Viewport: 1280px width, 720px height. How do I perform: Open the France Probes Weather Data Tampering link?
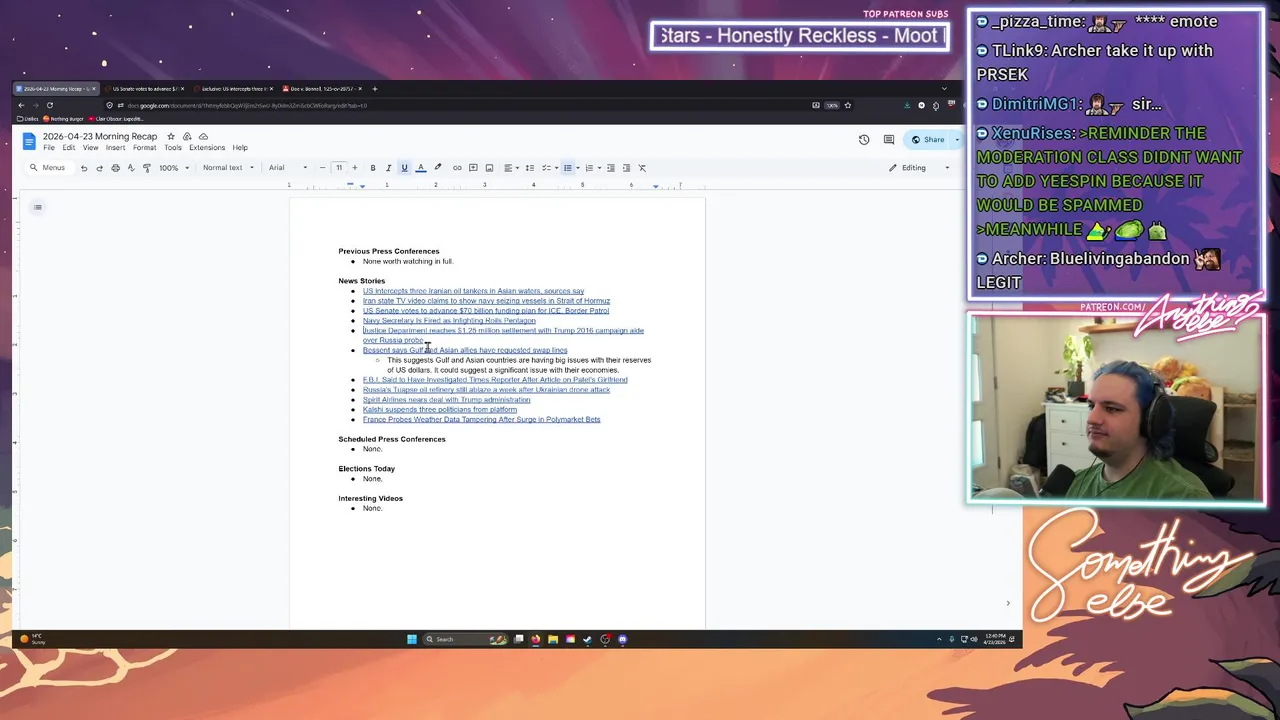click(481, 420)
